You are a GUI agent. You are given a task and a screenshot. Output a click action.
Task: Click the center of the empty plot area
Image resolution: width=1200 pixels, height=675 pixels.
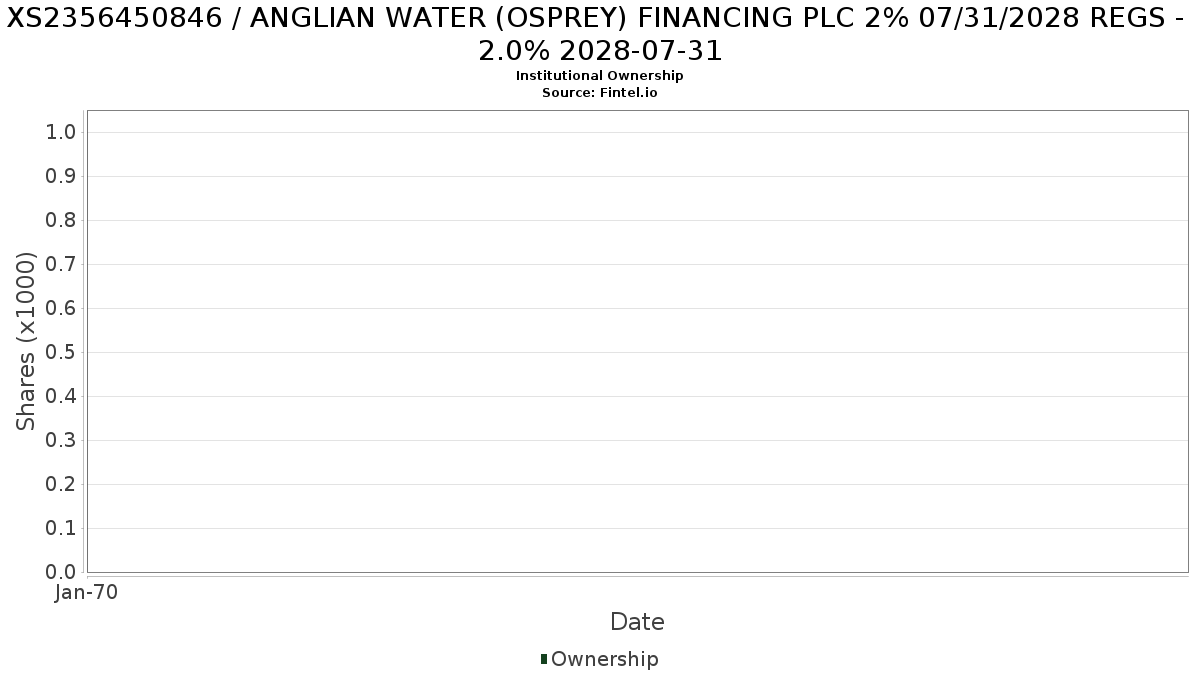click(x=637, y=341)
